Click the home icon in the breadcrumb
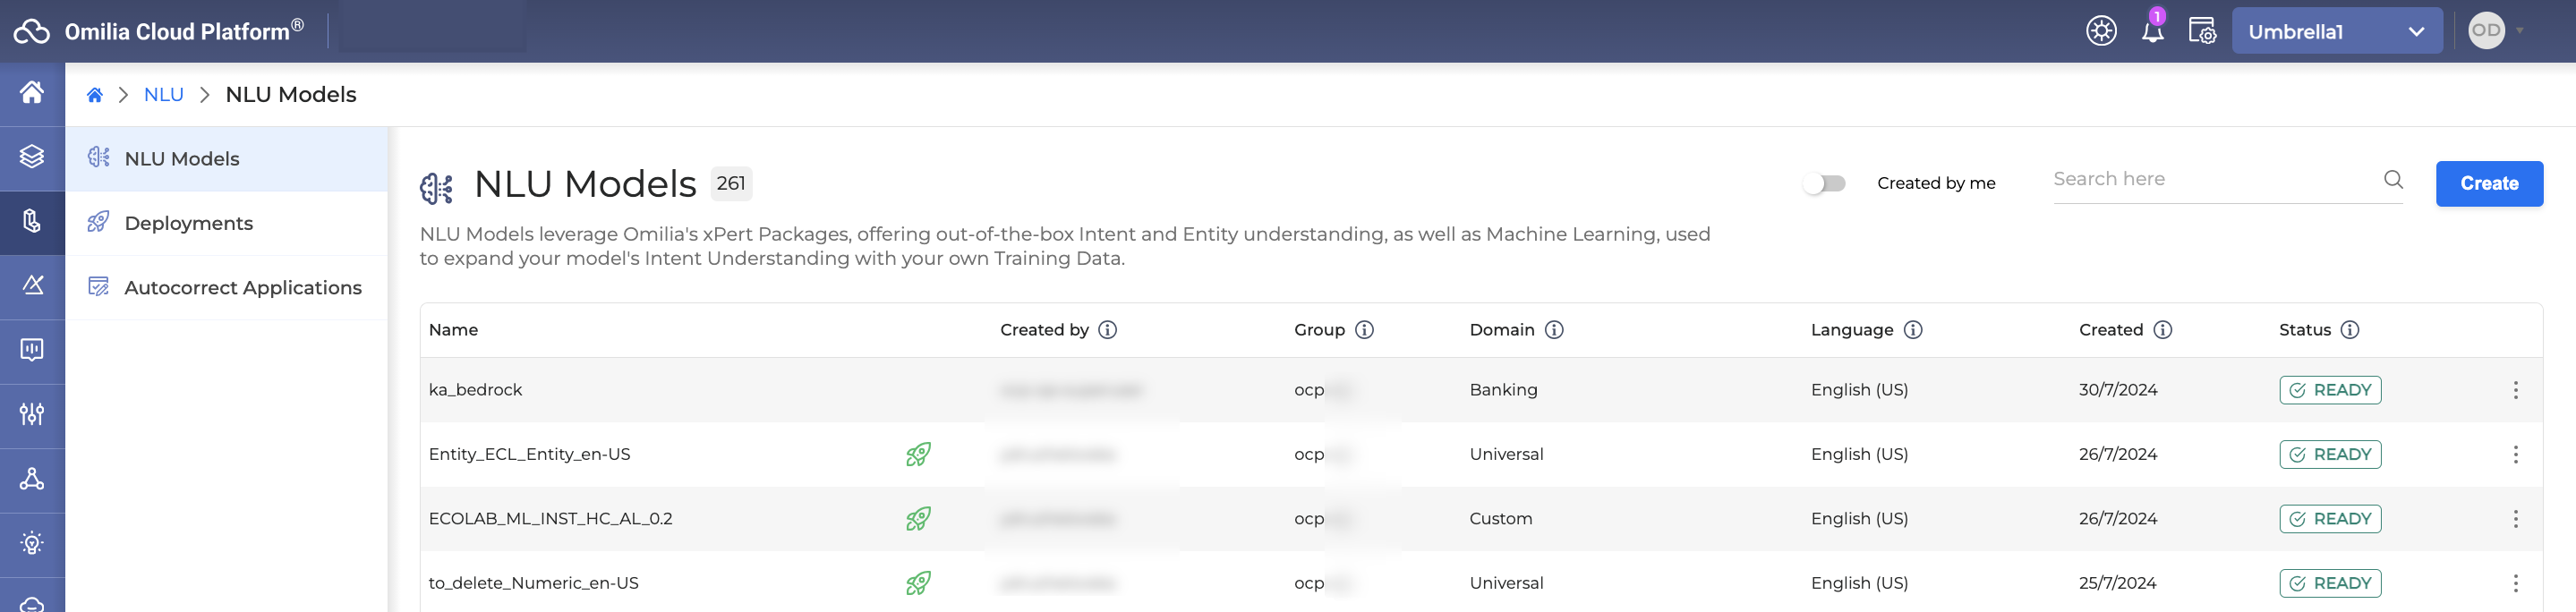The height and width of the screenshot is (612, 2576). click(95, 95)
